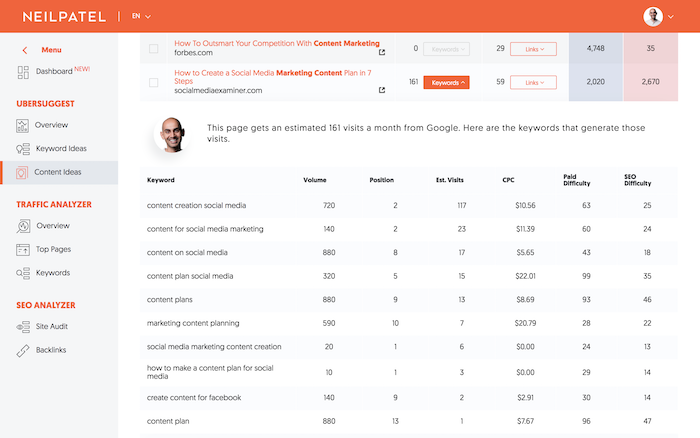Tick the checkbox for socialmediaexaminer.com row
This screenshot has width=700, height=438.
tap(154, 83)
